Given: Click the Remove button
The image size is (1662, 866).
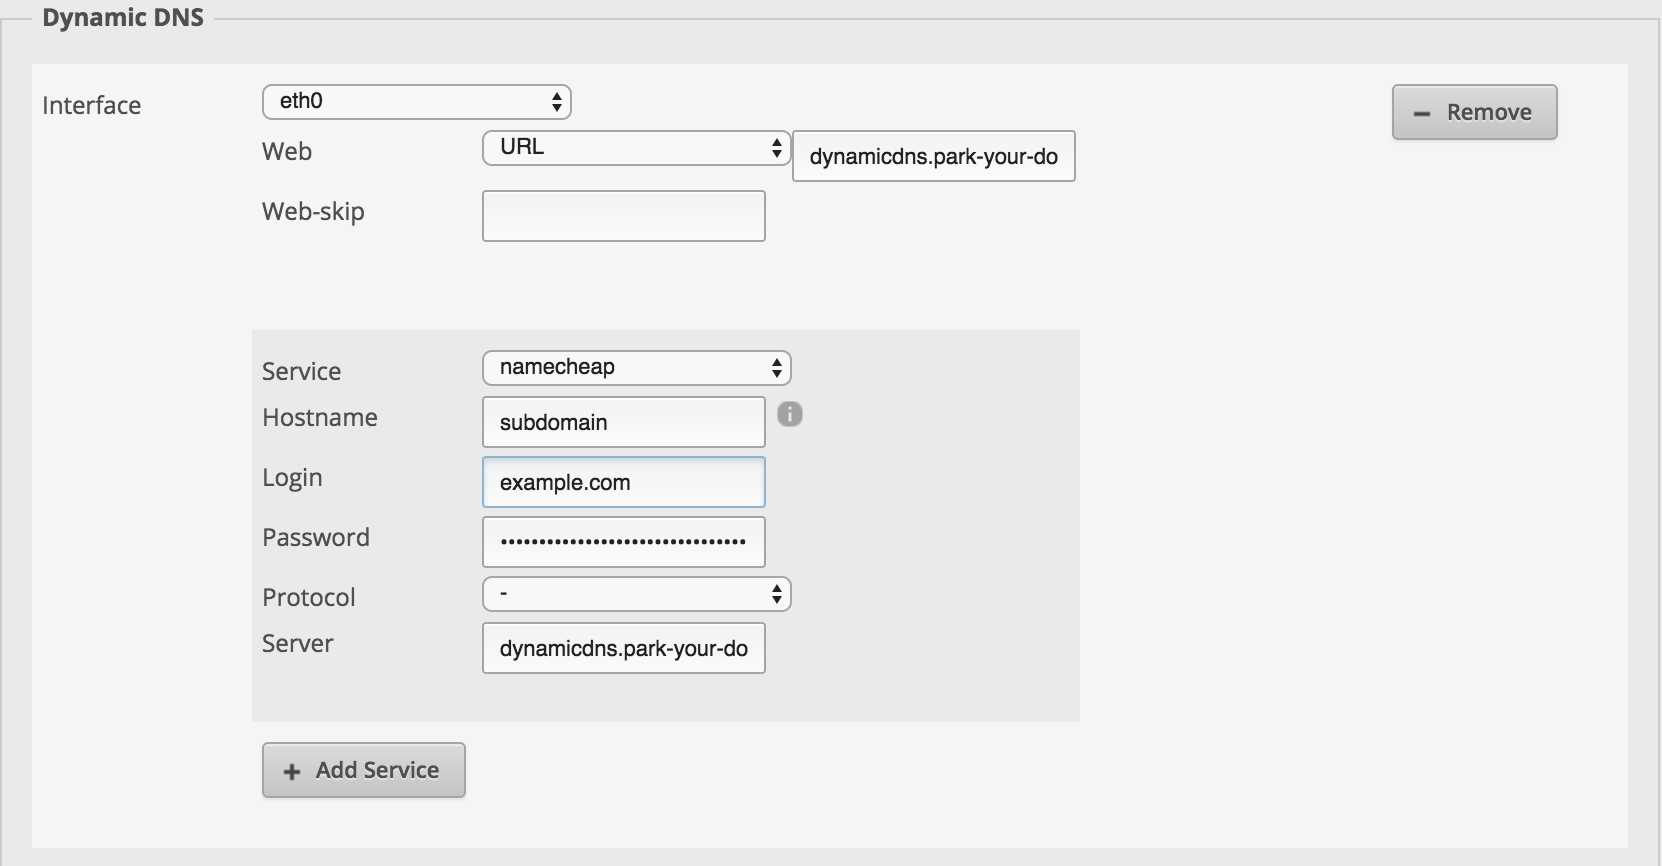Looking at the screenshot, I should click(x=1474, y=112).
